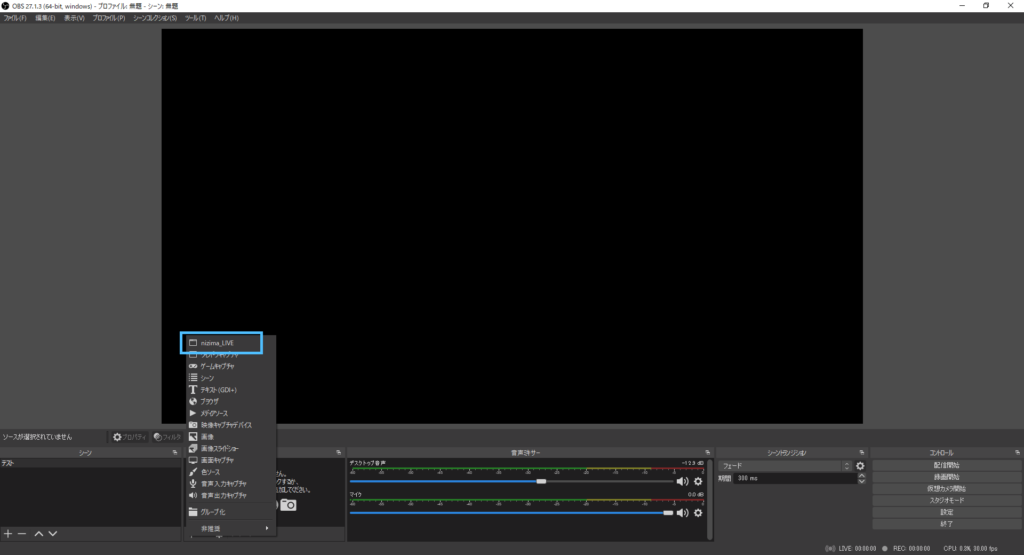
Task: Mute the デスクトップ音声 speaker
Action: click(682, 481)
